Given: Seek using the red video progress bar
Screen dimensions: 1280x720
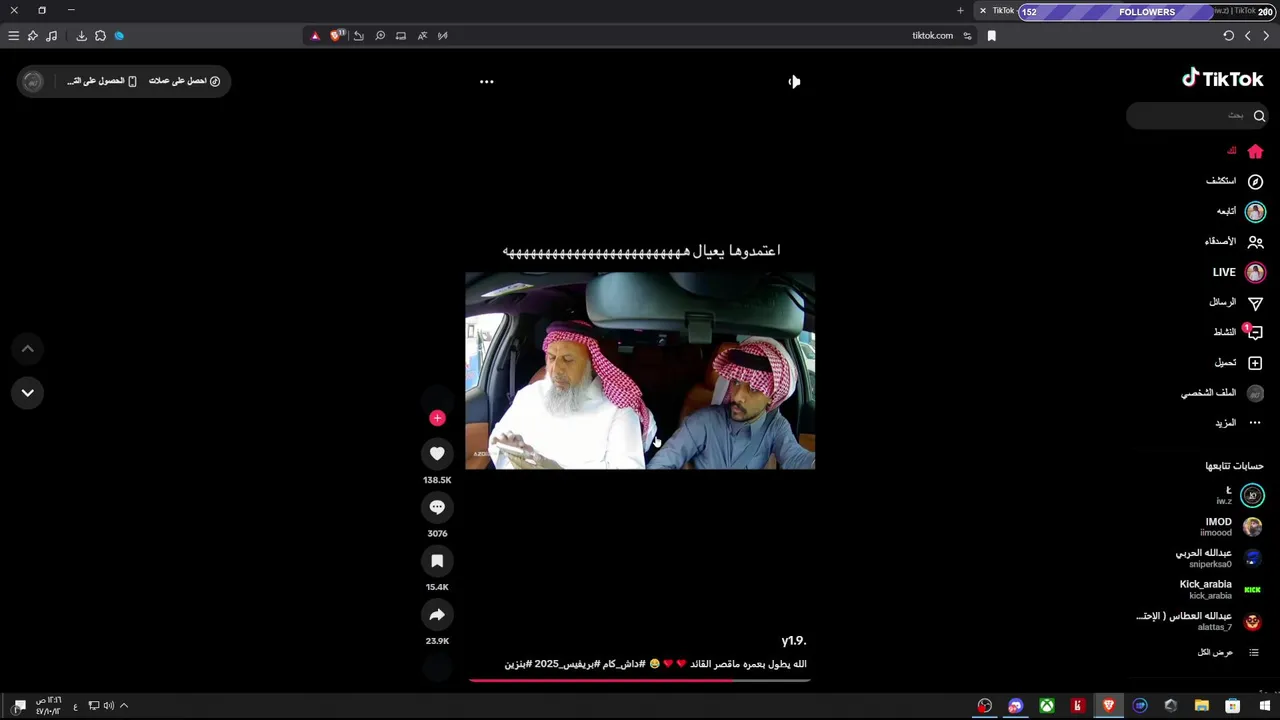Looking at the screenshot, I should click(640, 680).
